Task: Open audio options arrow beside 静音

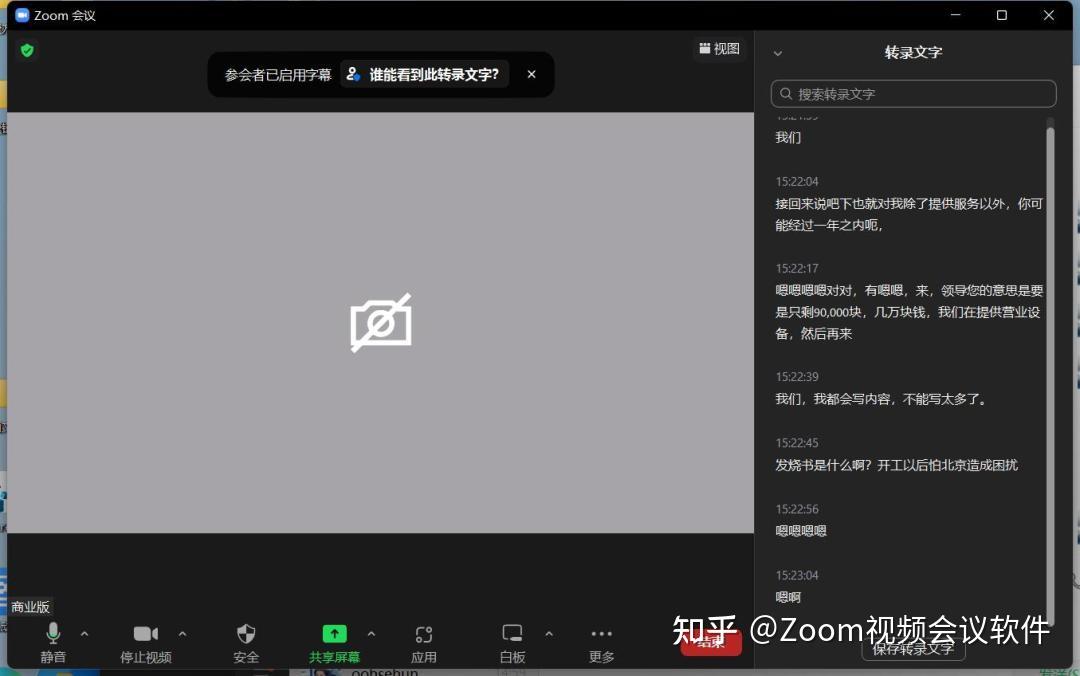Action: [x=85, y=633]
